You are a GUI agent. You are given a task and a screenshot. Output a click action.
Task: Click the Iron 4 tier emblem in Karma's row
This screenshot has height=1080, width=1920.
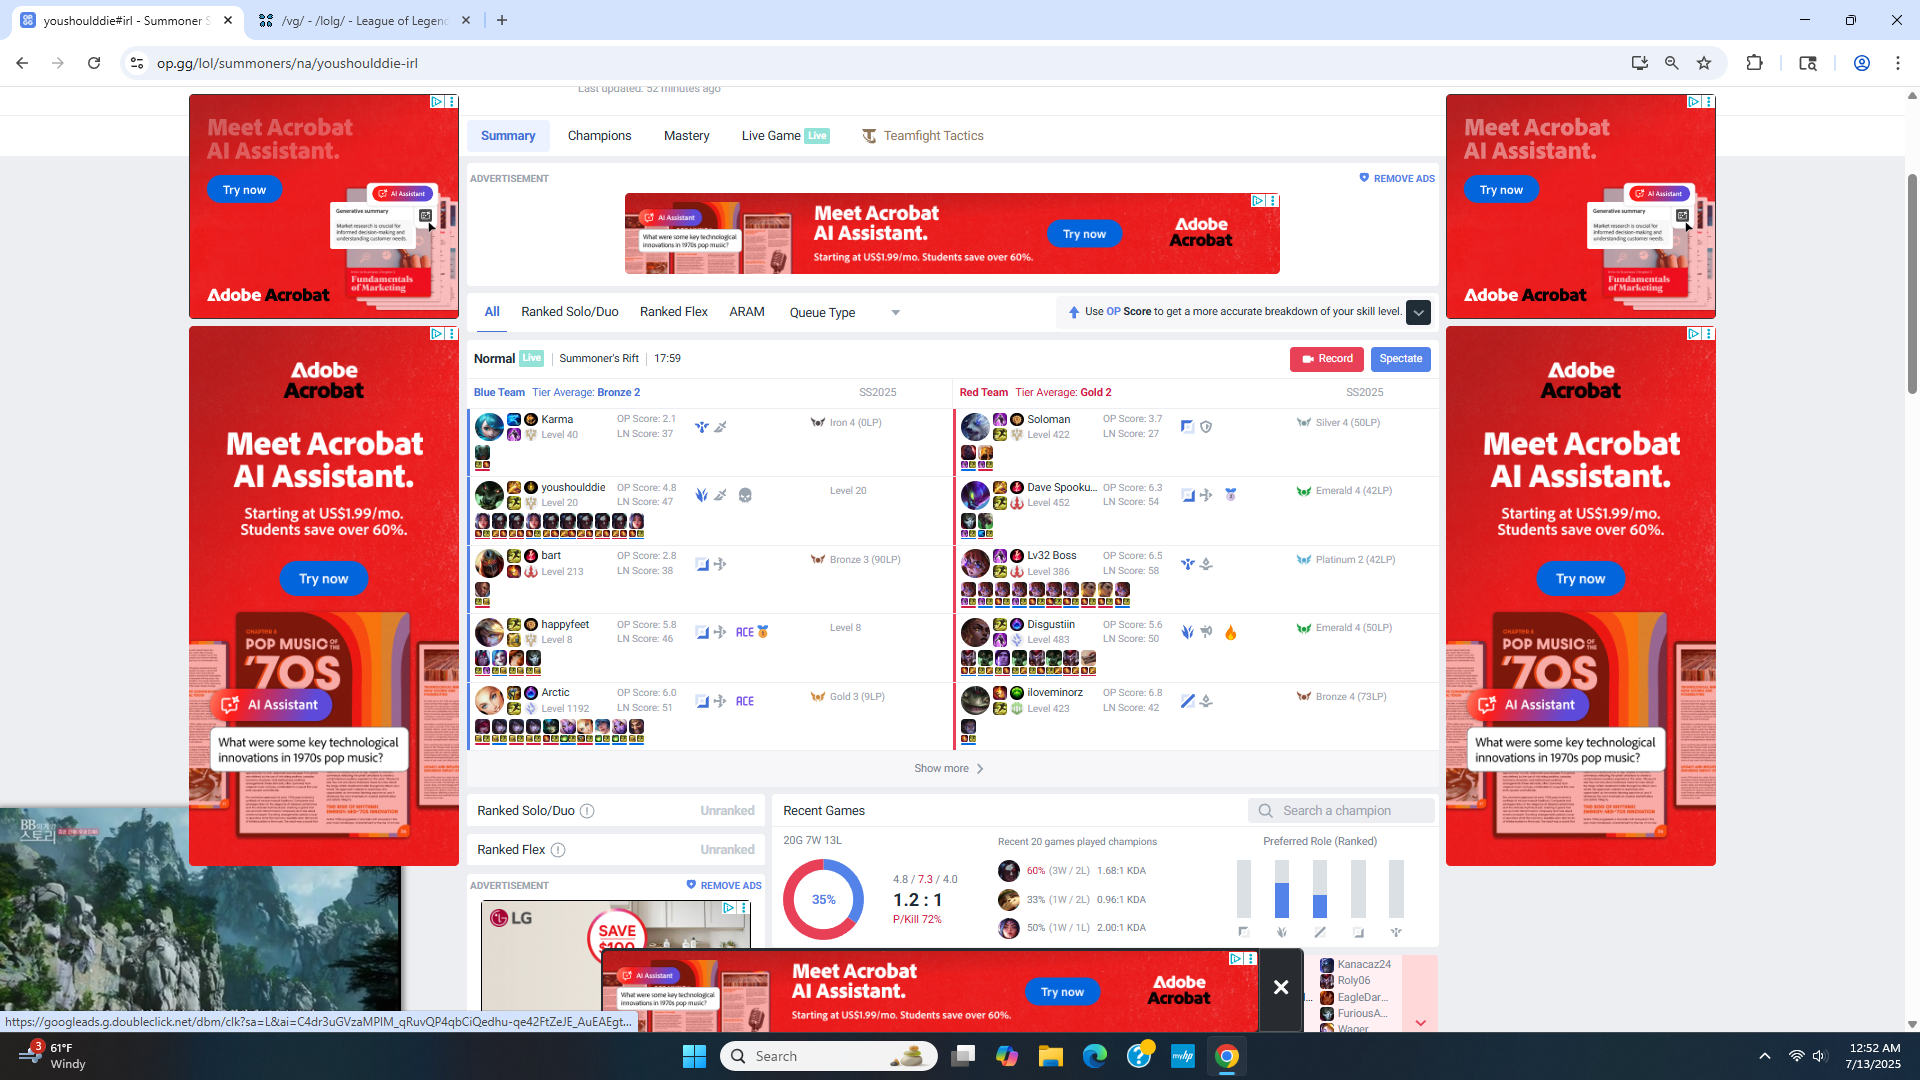click(818, 423)
